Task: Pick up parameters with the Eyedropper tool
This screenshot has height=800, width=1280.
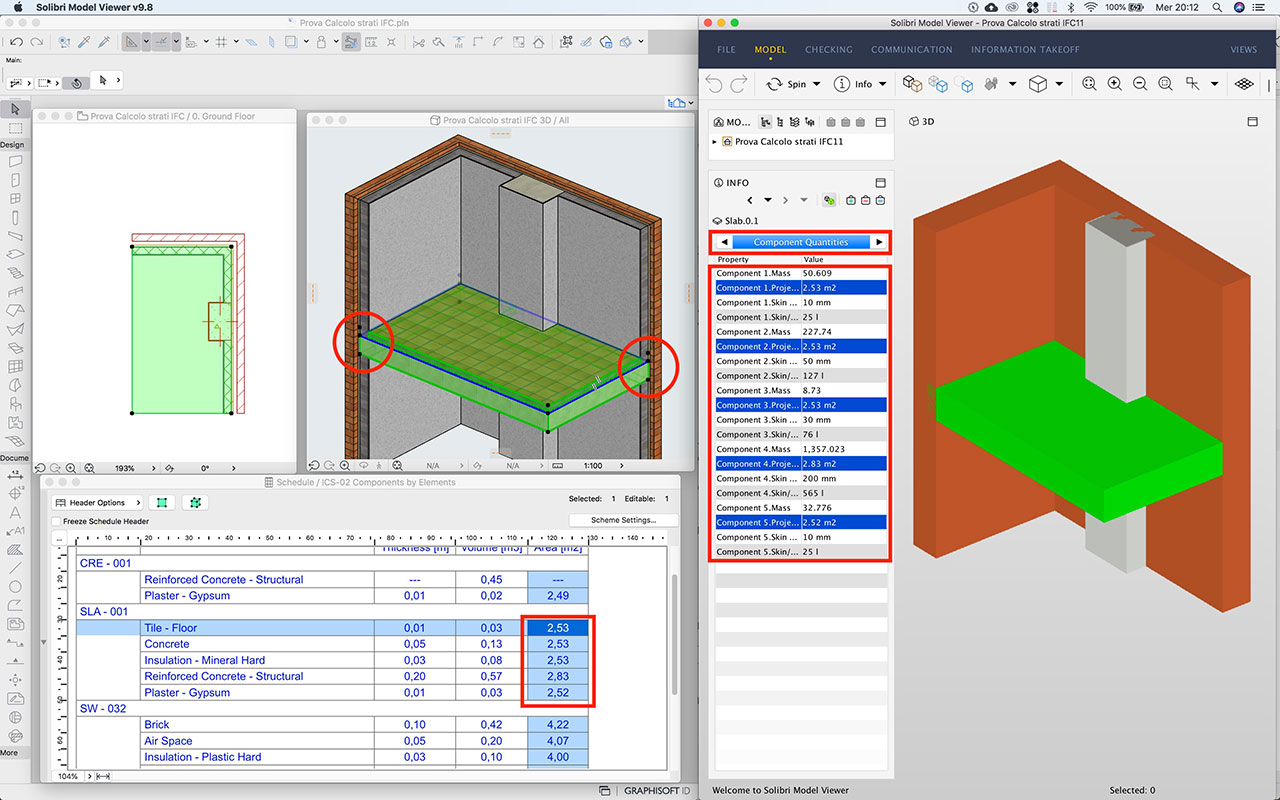Action: point(84,42)
